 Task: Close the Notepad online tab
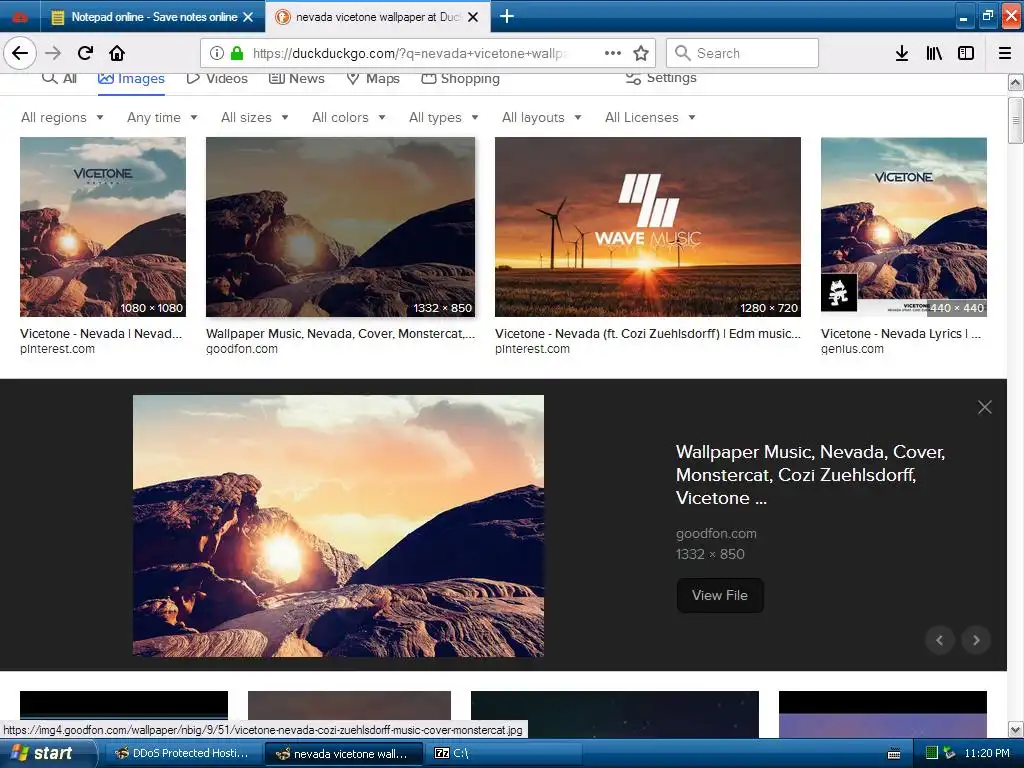pos(248,17)
